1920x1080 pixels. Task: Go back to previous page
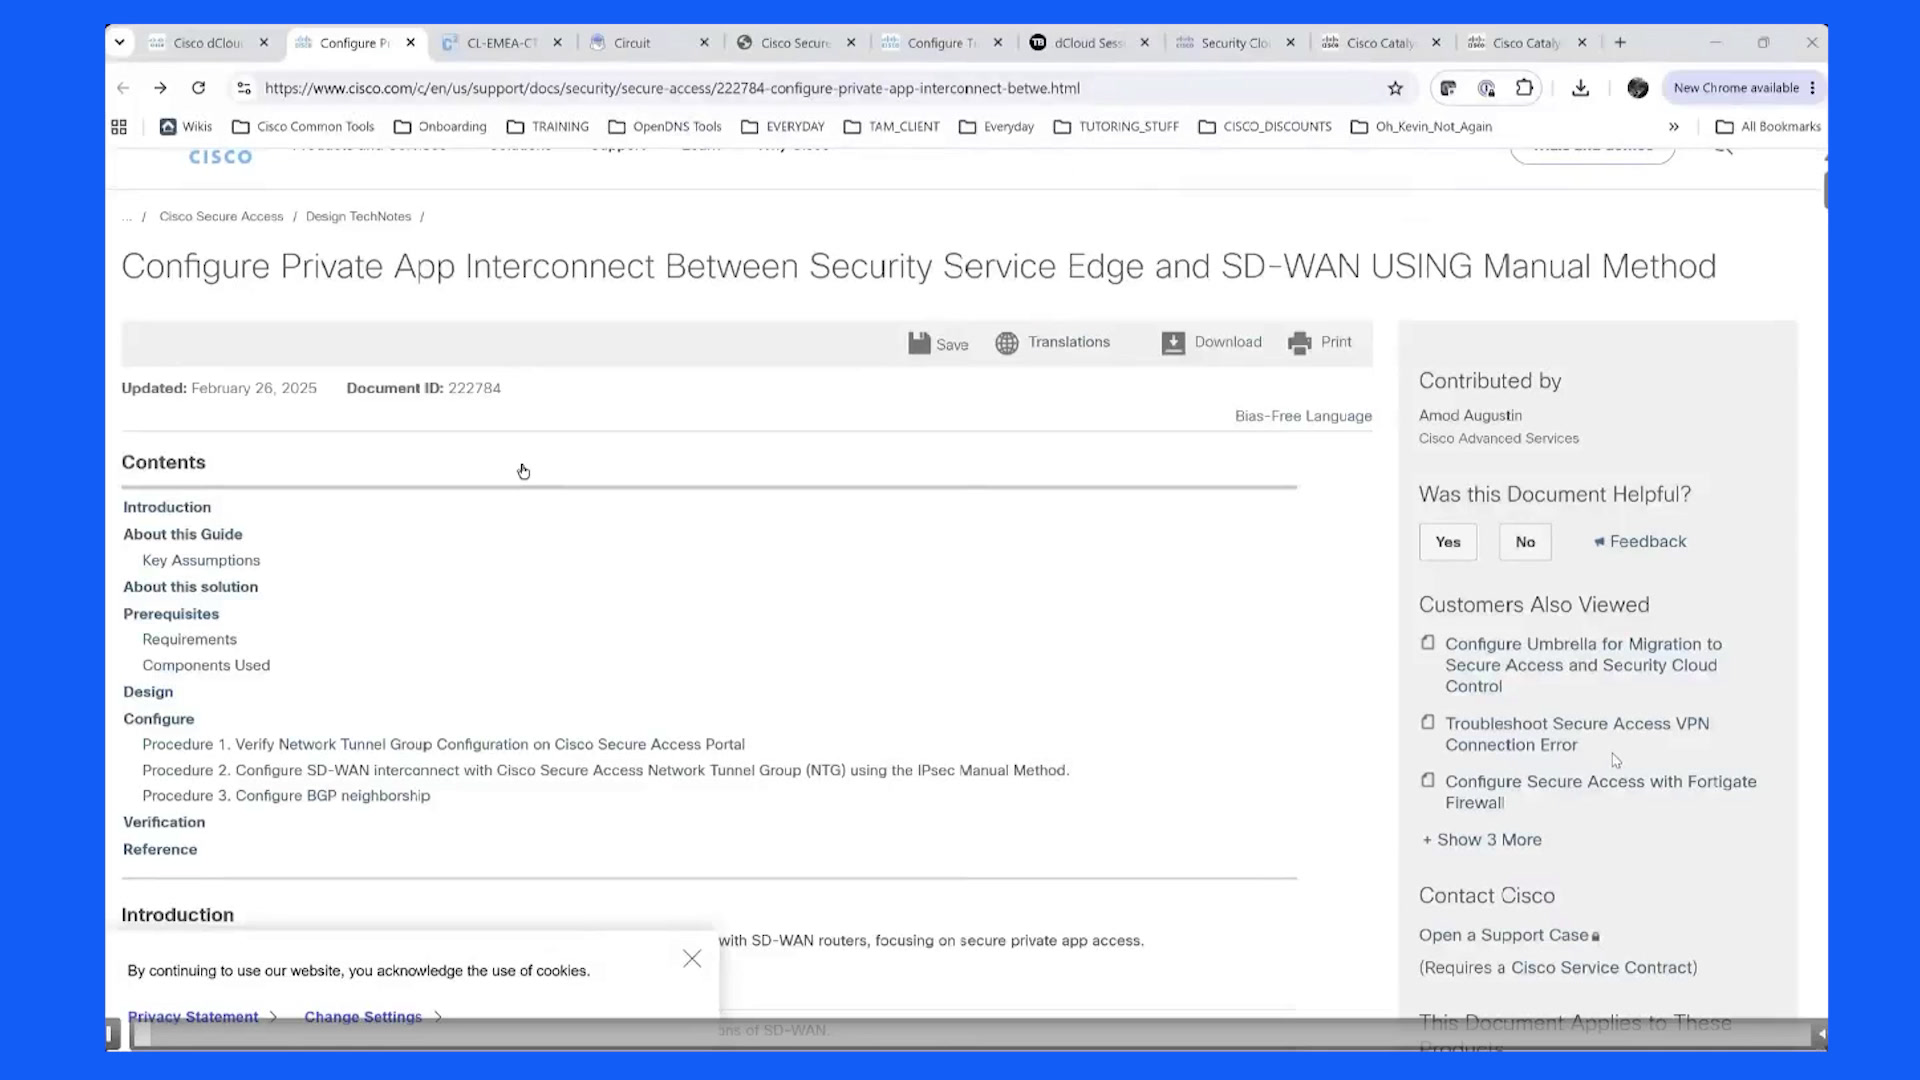coord(123,88)
